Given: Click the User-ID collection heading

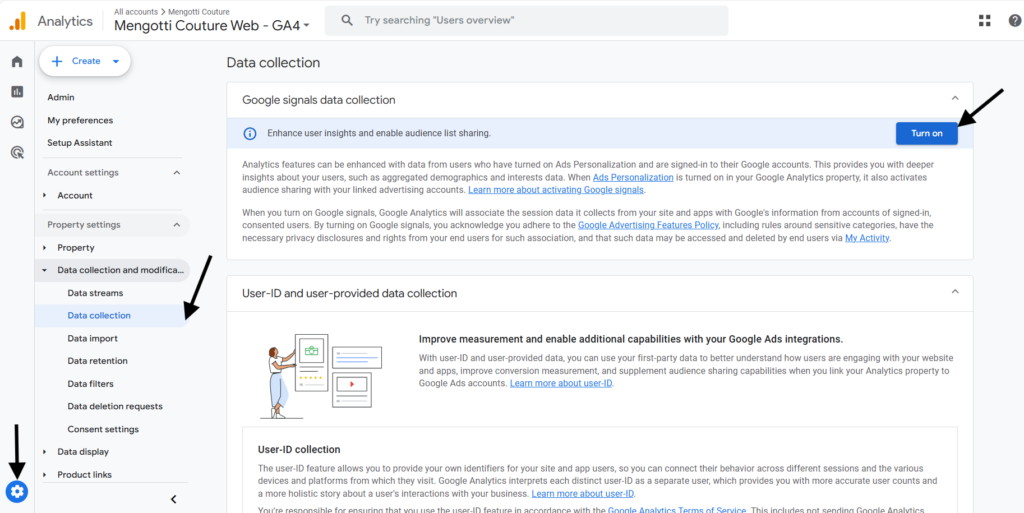Looking at the screenshot, I should click(299, 450).
